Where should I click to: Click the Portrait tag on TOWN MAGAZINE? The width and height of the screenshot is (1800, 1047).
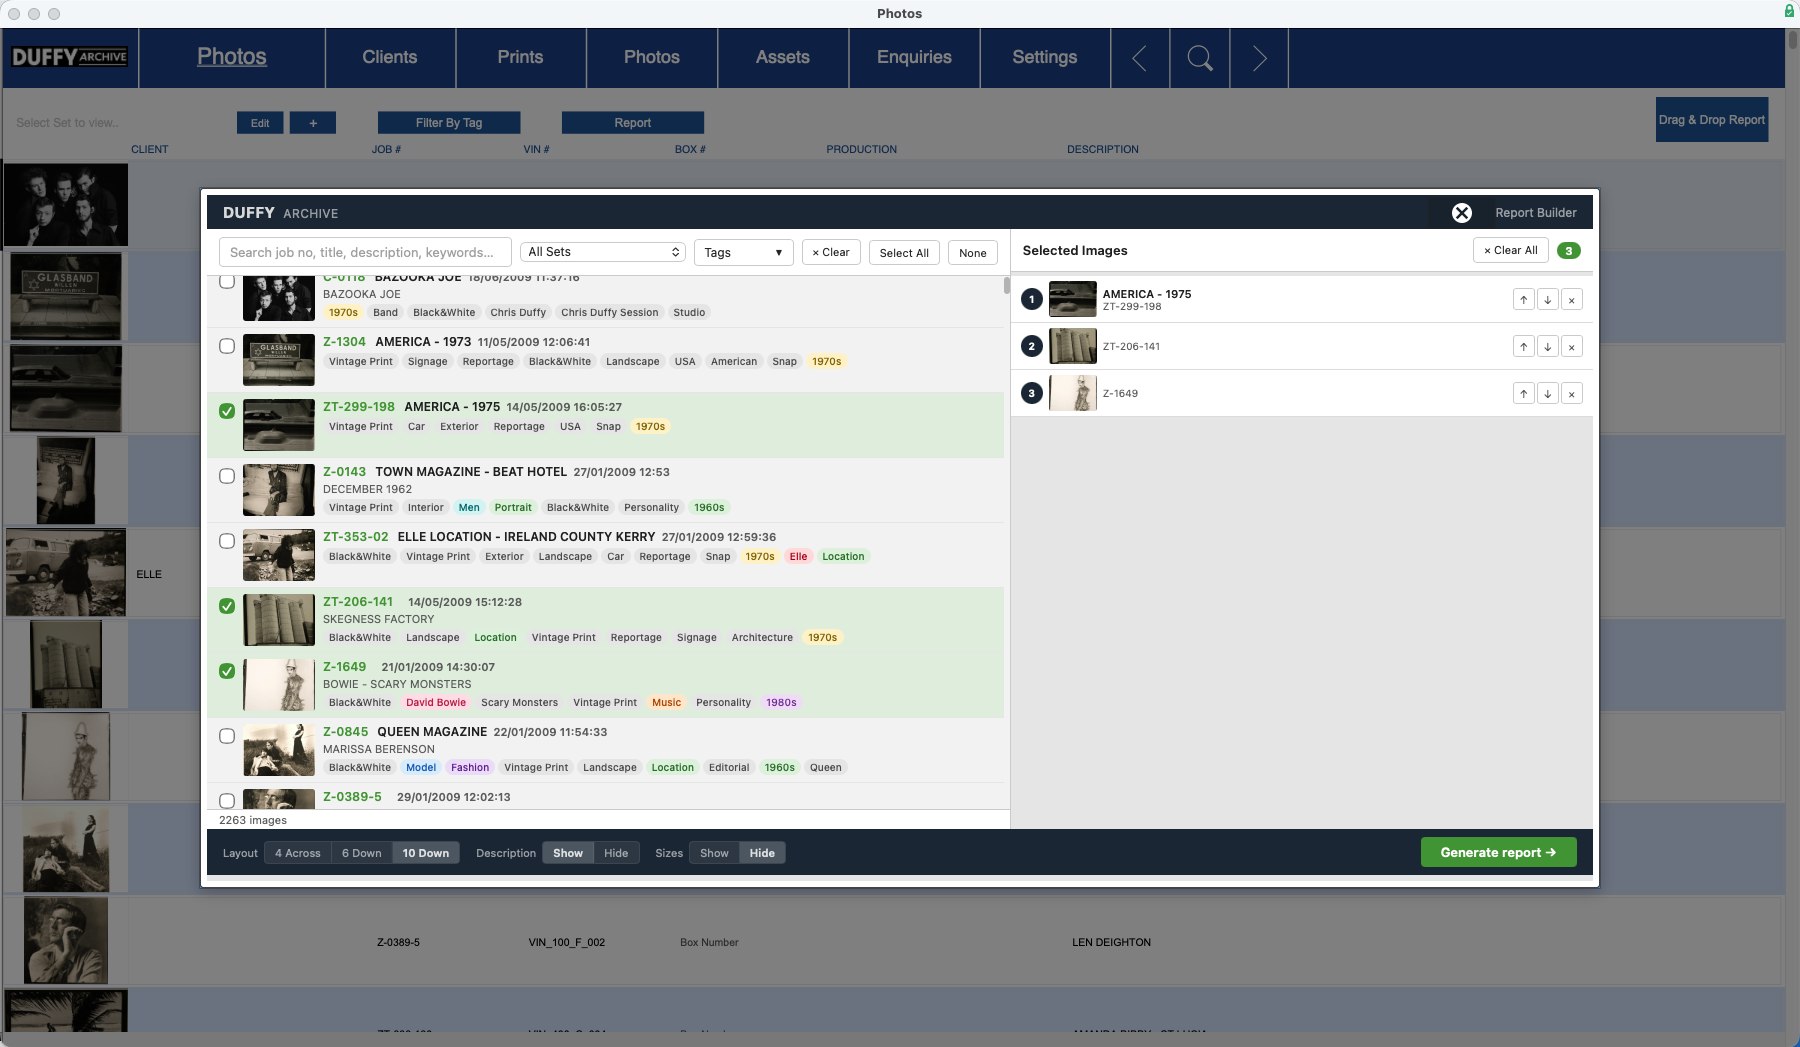pyautogui.click(x=513, y=507)
